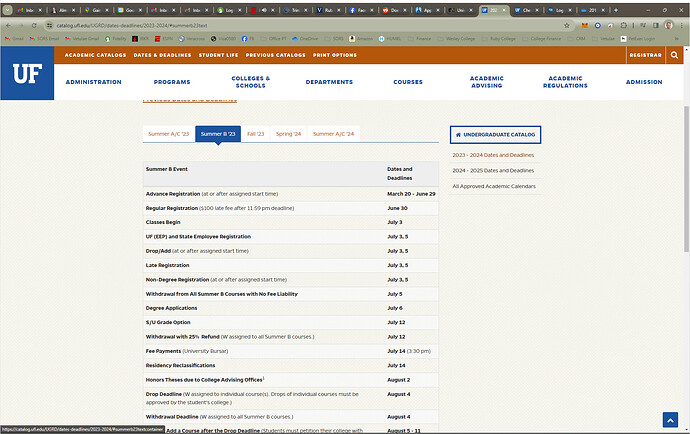Switch to the Summer A/C '23 tab
This screenshot has height=434, width=690.
pos(169,134)
